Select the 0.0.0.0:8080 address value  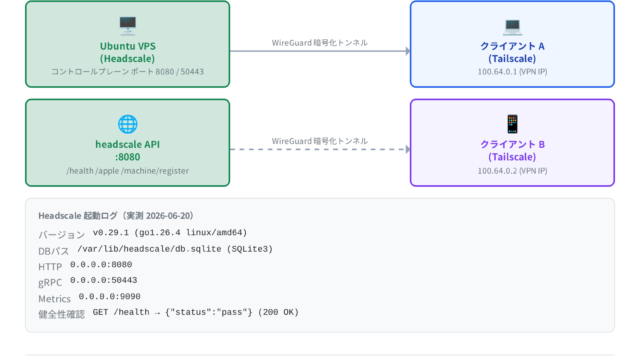click(x=101, y=265)
